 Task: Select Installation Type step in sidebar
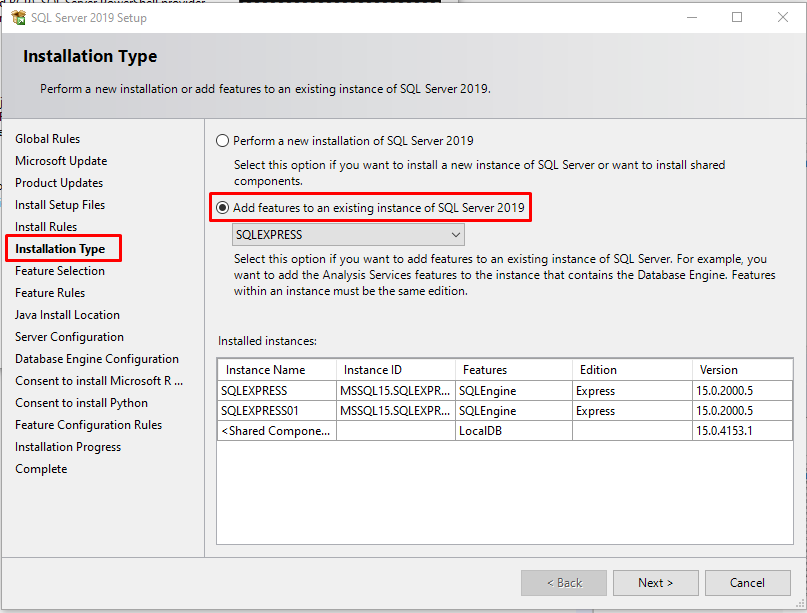[60, 249]
